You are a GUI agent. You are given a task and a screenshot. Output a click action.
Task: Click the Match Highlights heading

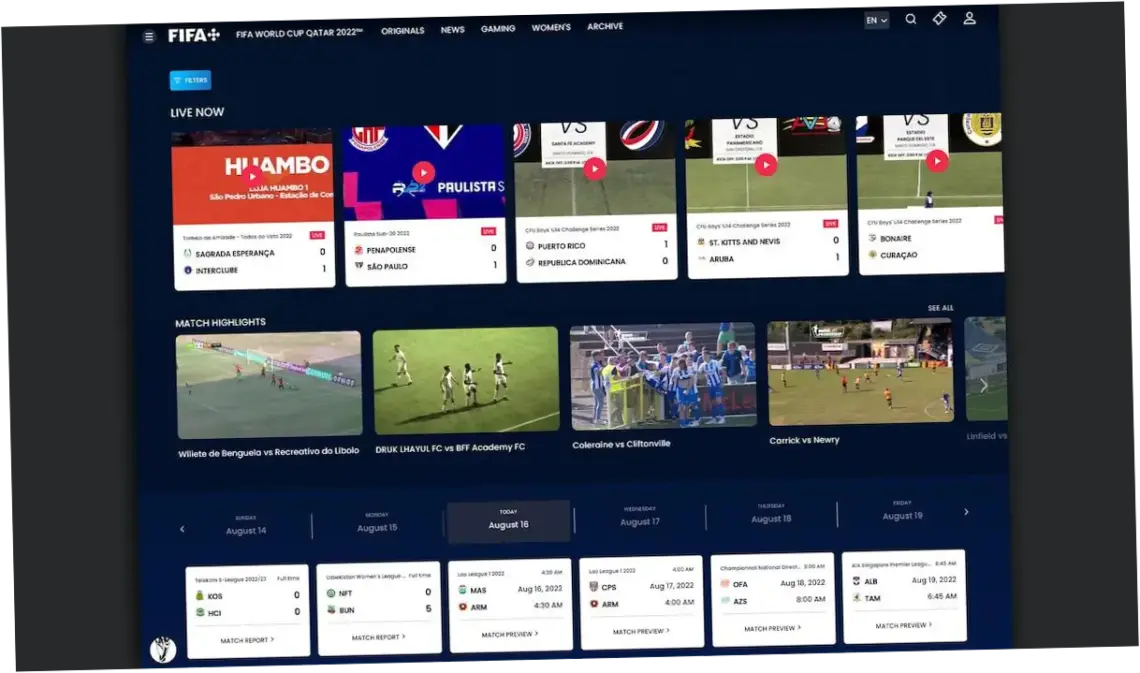coord(220,323)
